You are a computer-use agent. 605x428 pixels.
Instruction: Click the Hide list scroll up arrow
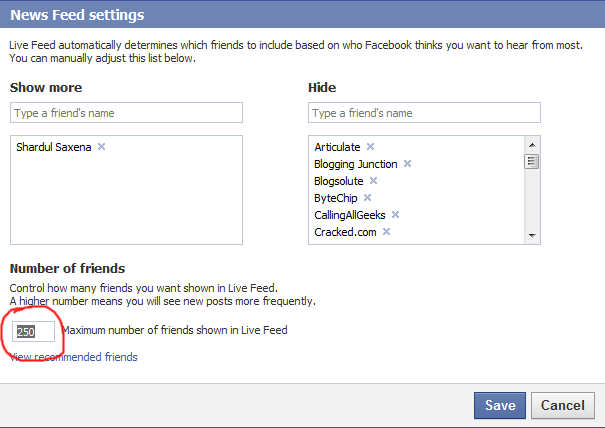pos(532,145)
